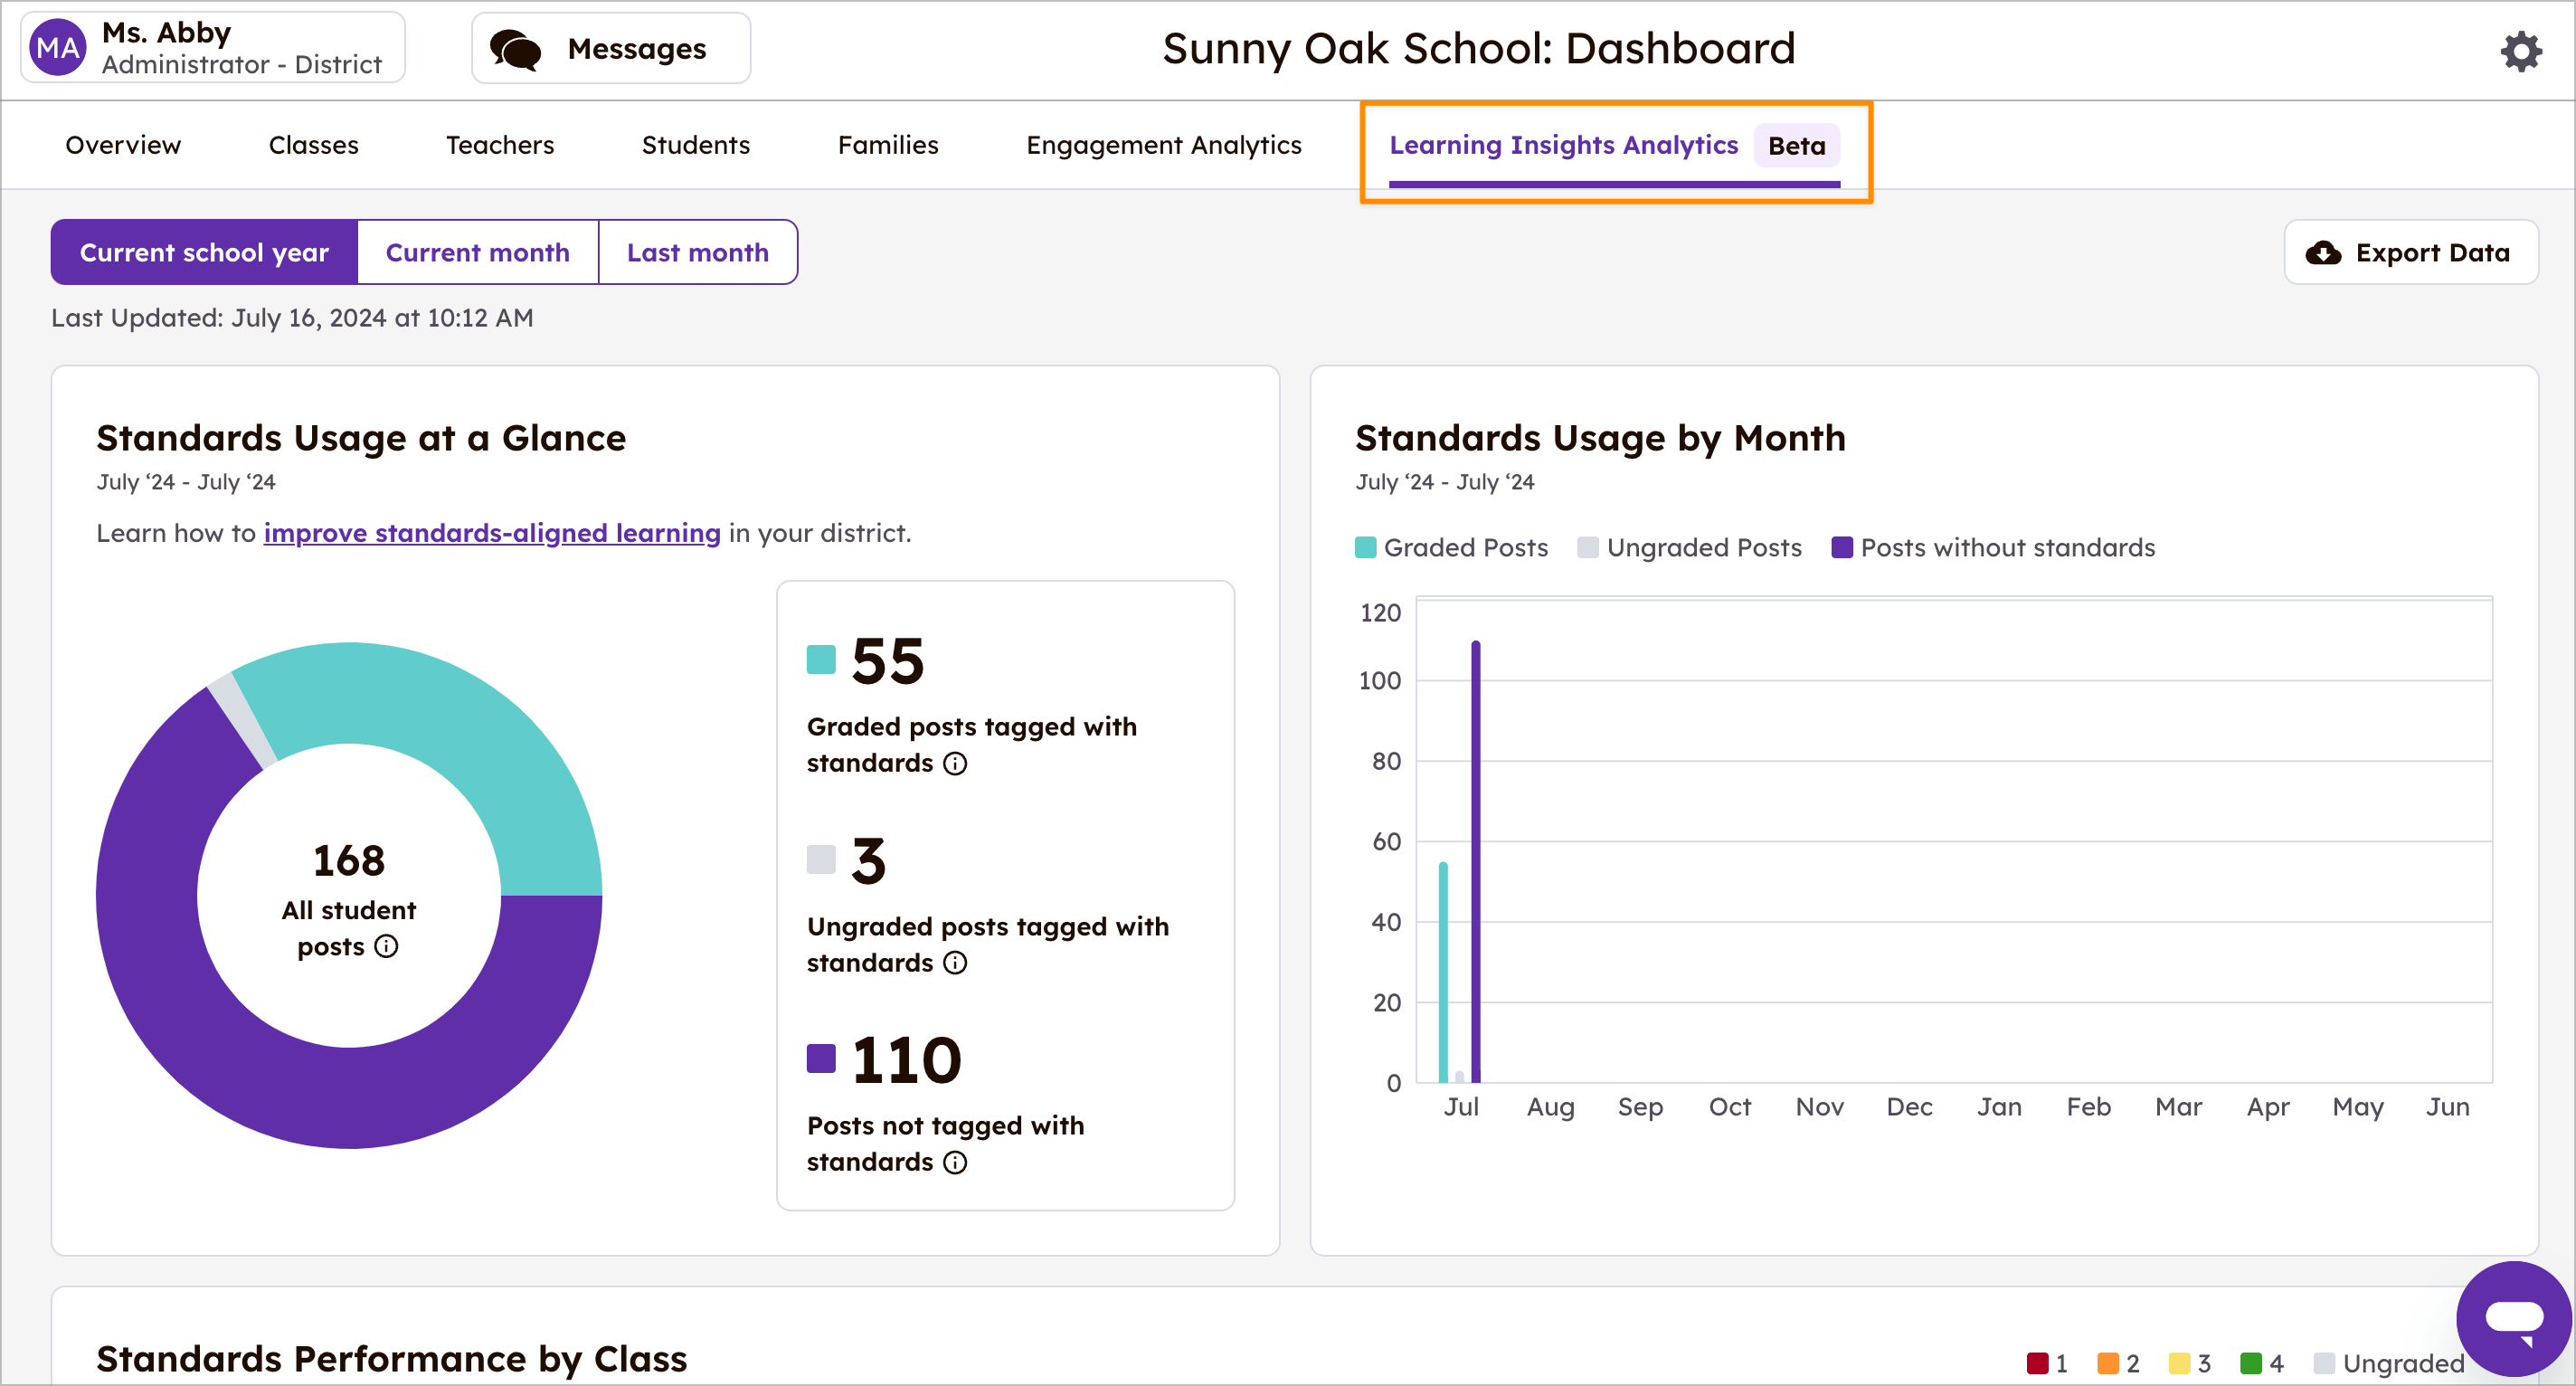Select the Current school year filter
The height and width of the screenshot is (1386, 2576).
204,252
